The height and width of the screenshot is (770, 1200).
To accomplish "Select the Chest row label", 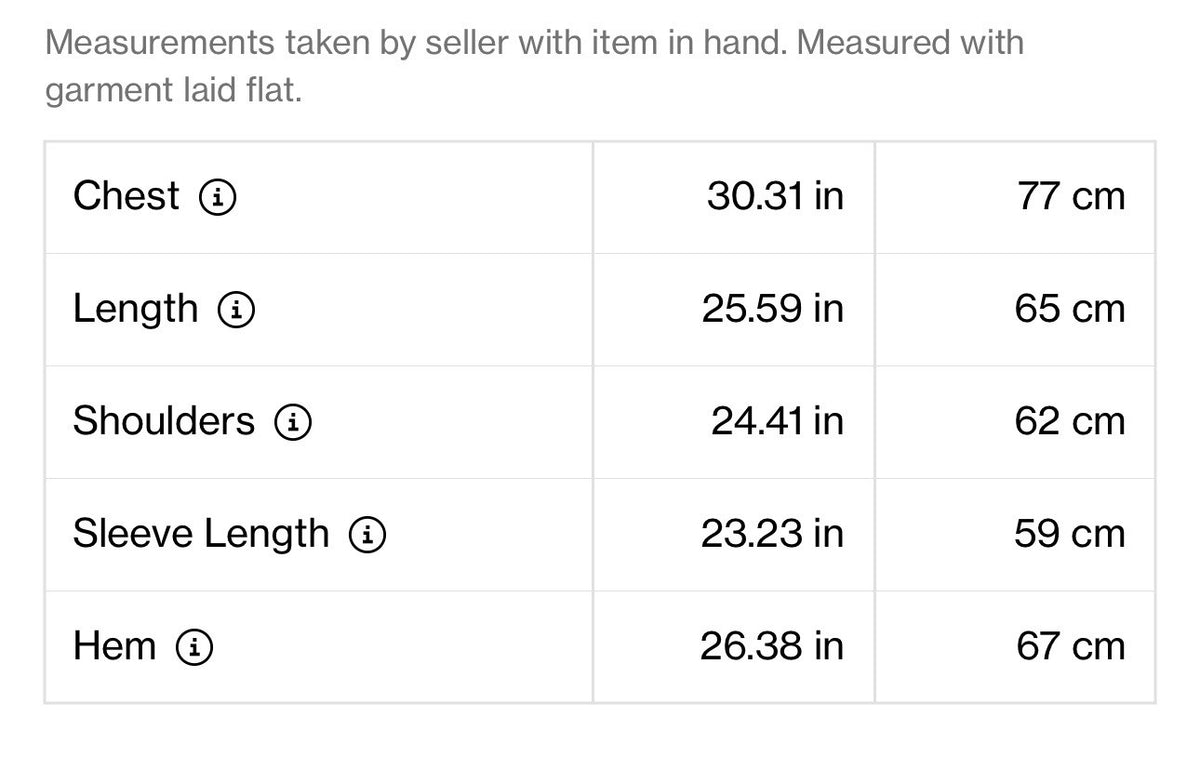I will (126, 196).
